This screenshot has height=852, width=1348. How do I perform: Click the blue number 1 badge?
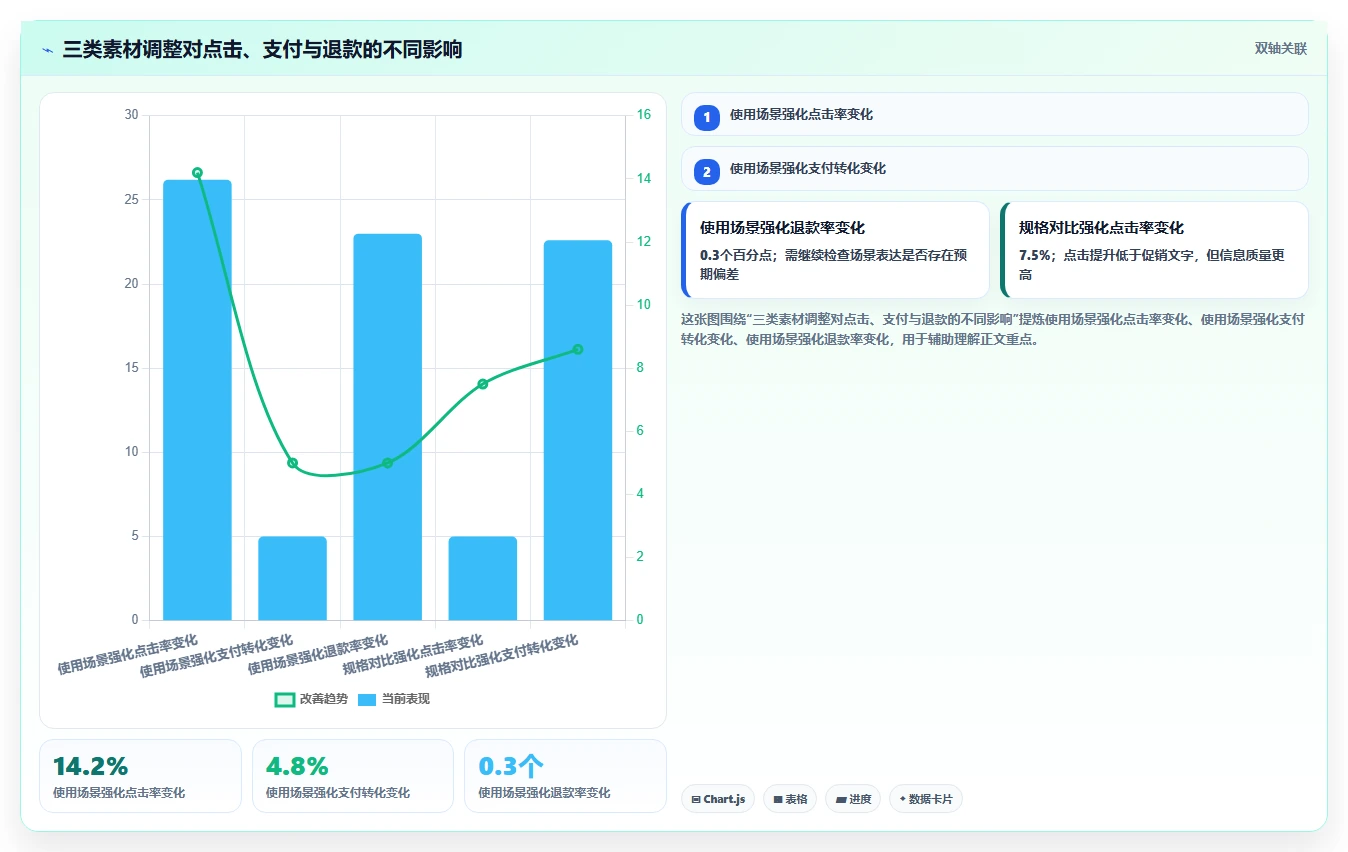click(x=707, y=118)
